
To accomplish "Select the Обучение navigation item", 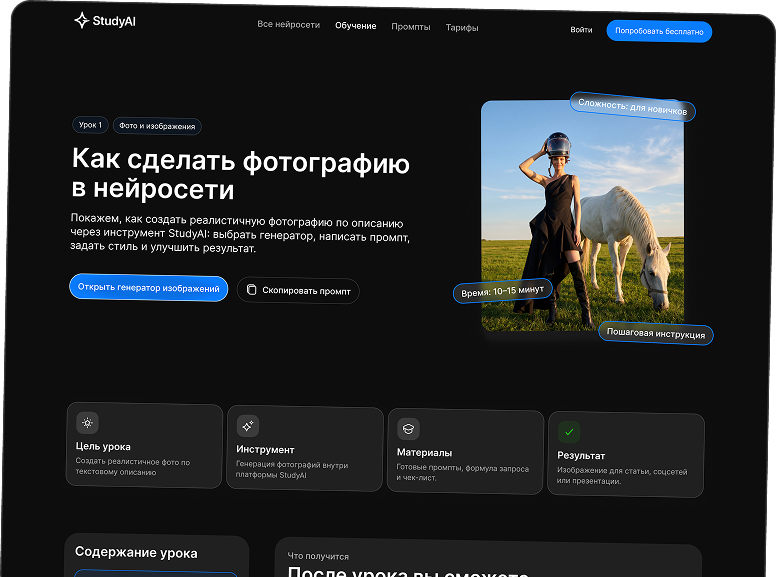I will tap(356, 26).
